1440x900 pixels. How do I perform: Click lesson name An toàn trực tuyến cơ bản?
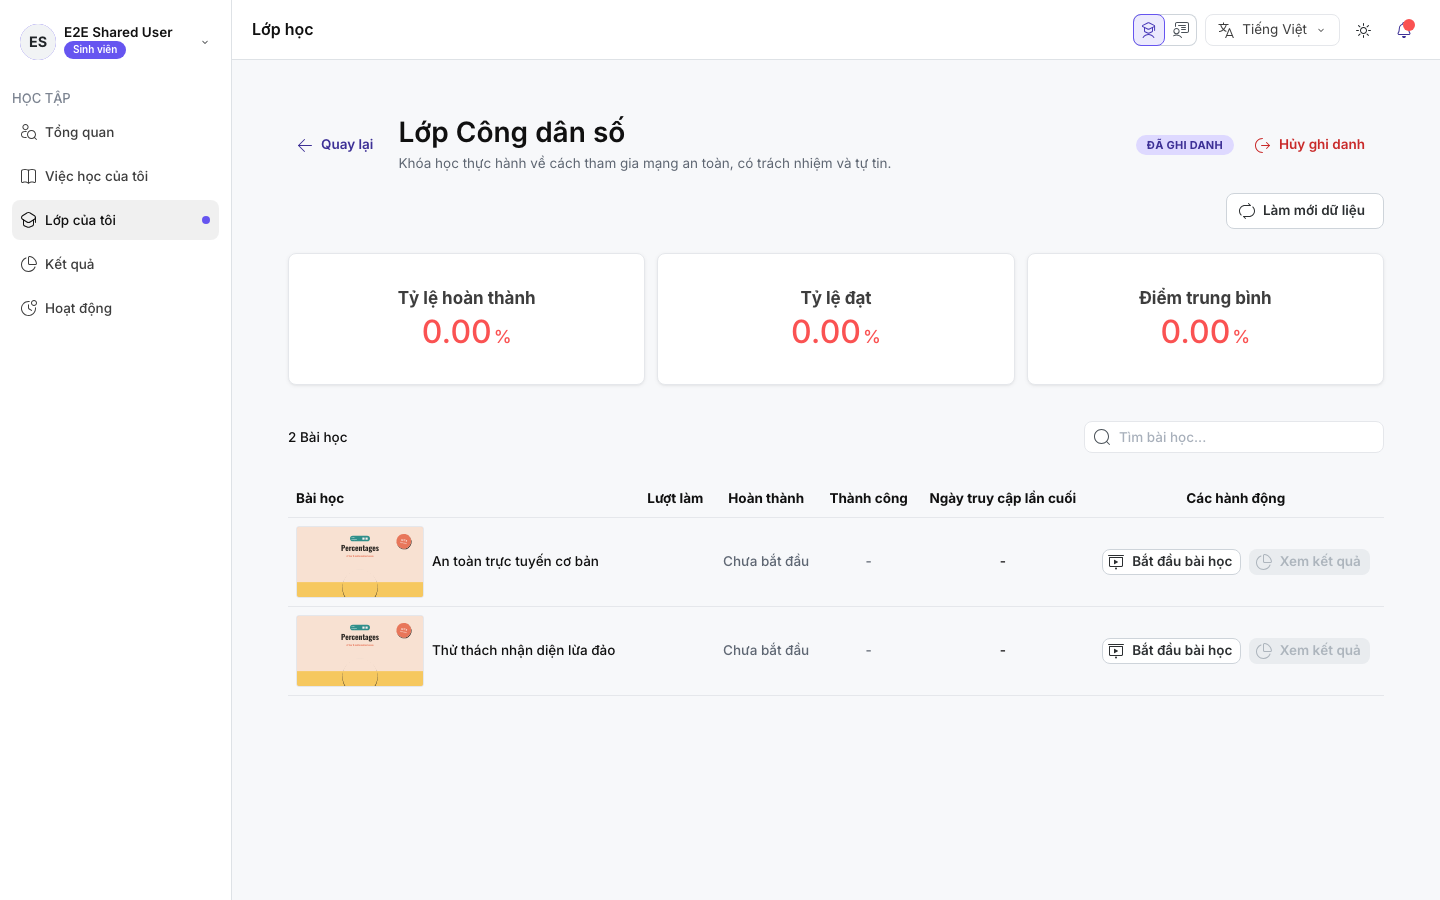pos(515,562)
